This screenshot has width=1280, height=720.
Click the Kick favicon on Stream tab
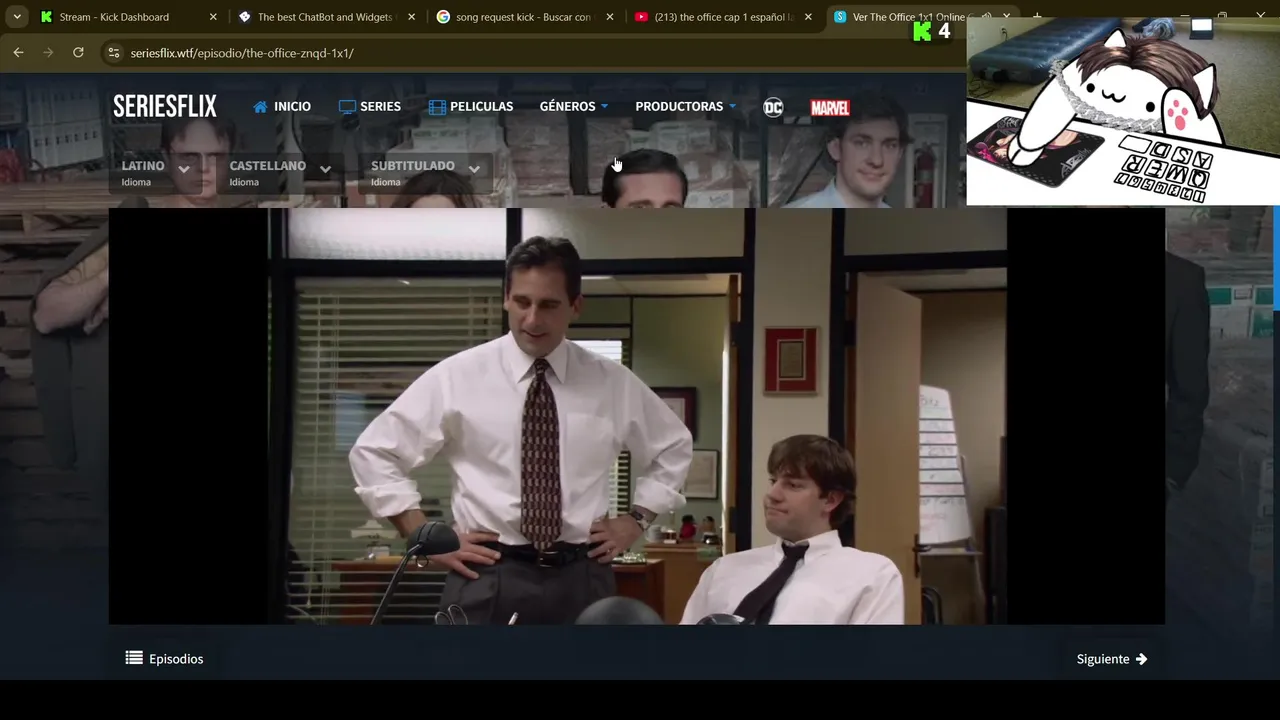click(x=46, y=17)
